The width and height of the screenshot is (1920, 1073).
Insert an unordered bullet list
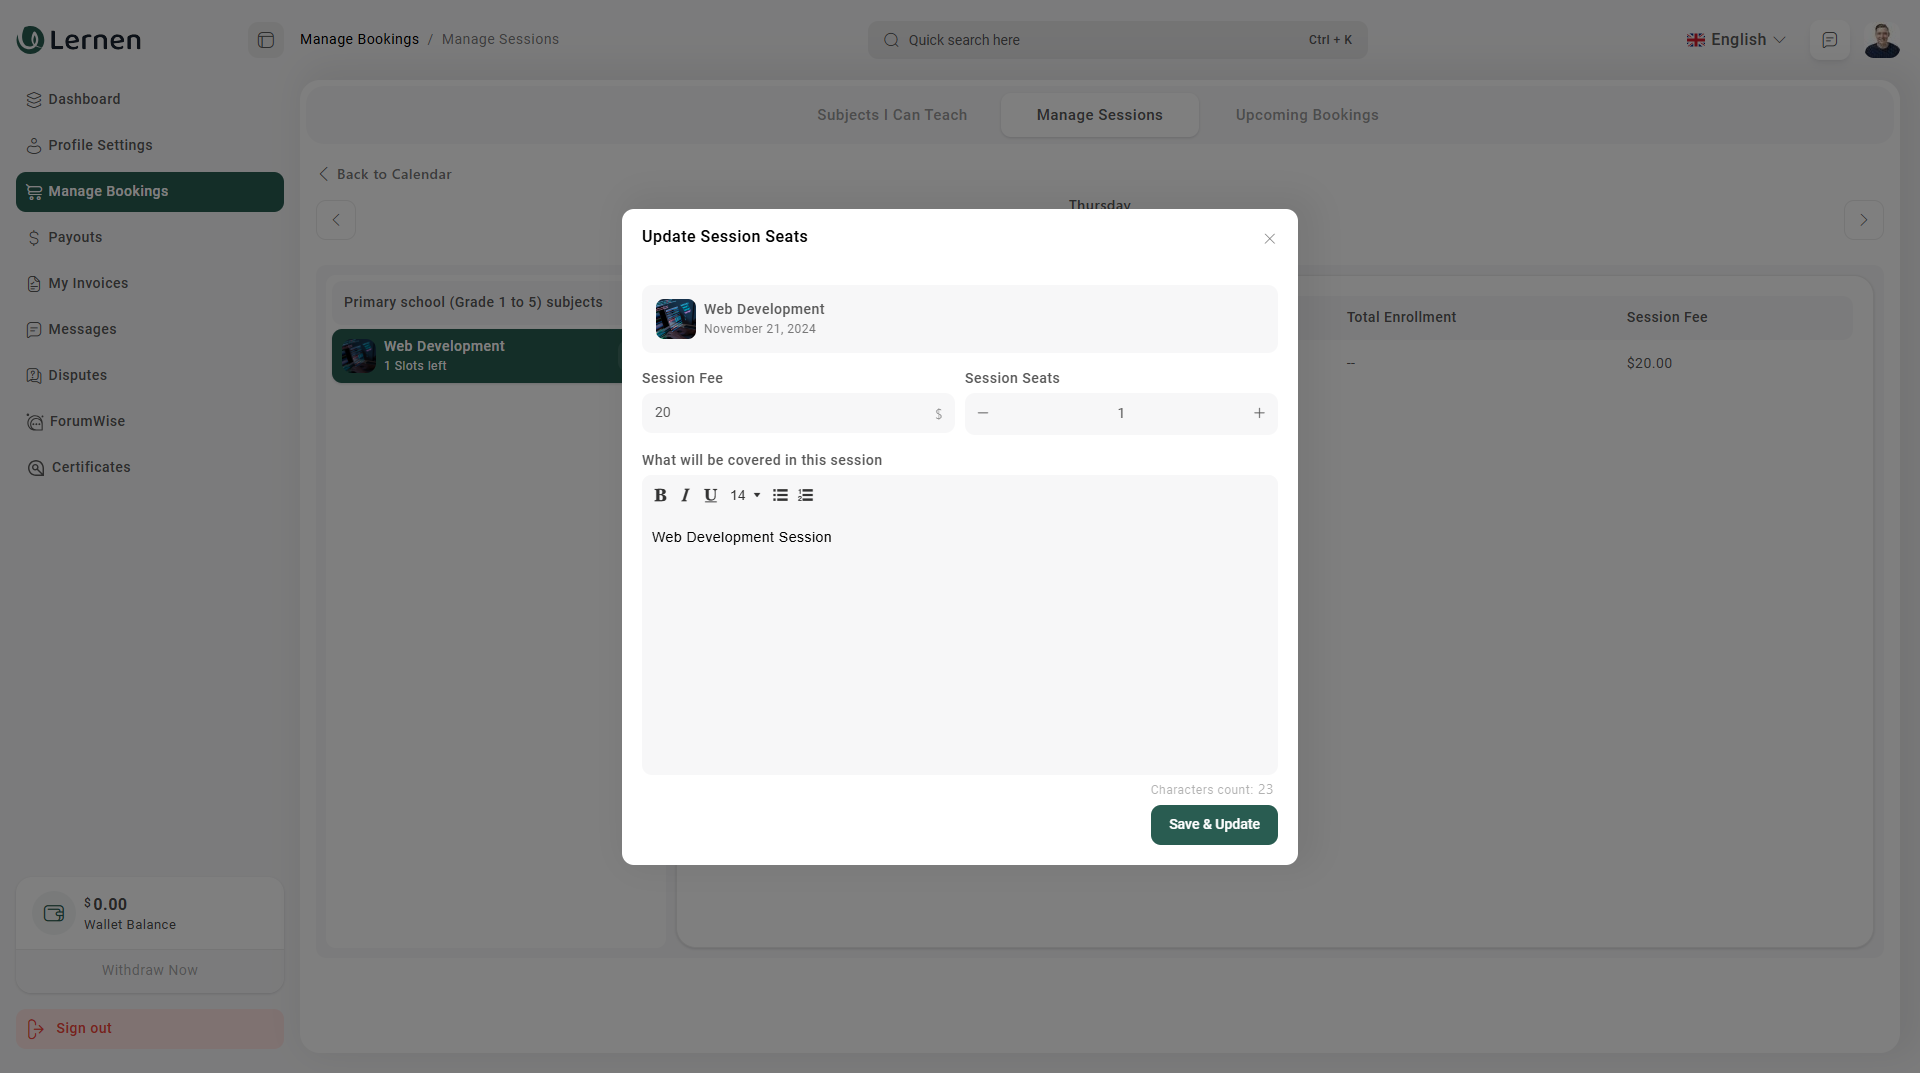(780, 495)
